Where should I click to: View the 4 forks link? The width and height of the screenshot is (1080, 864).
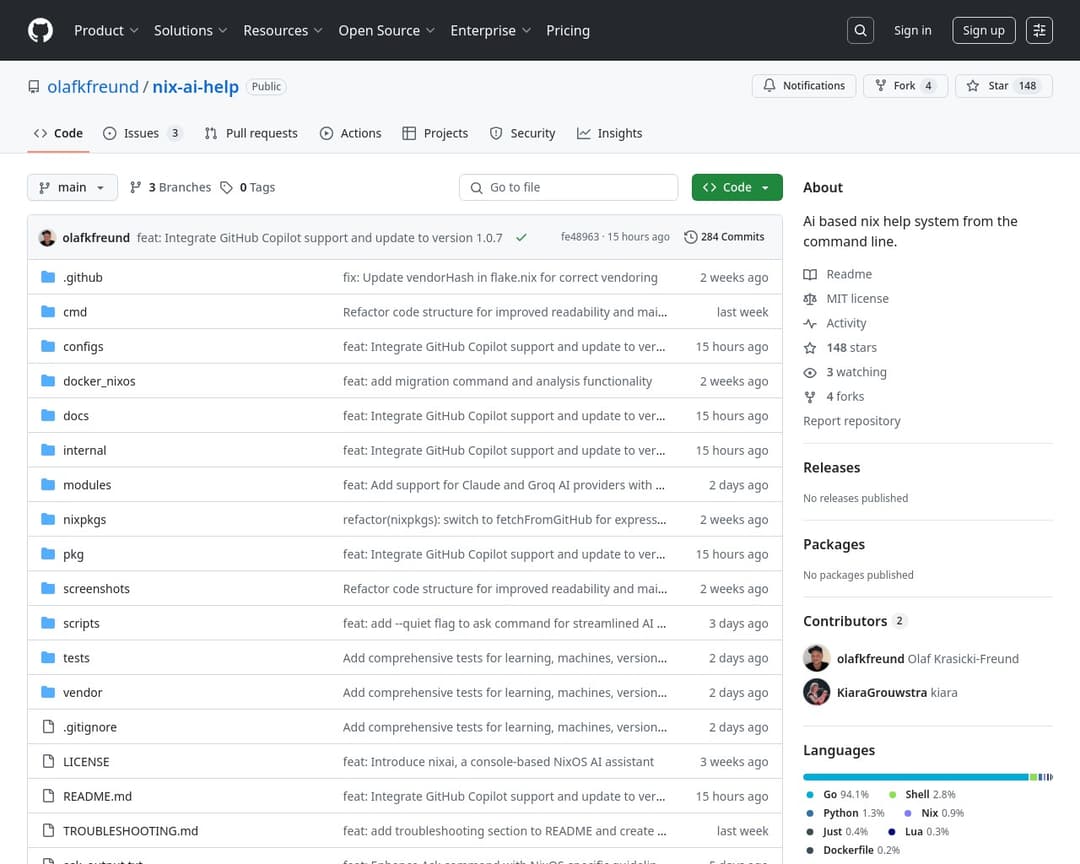coord(834,396)
